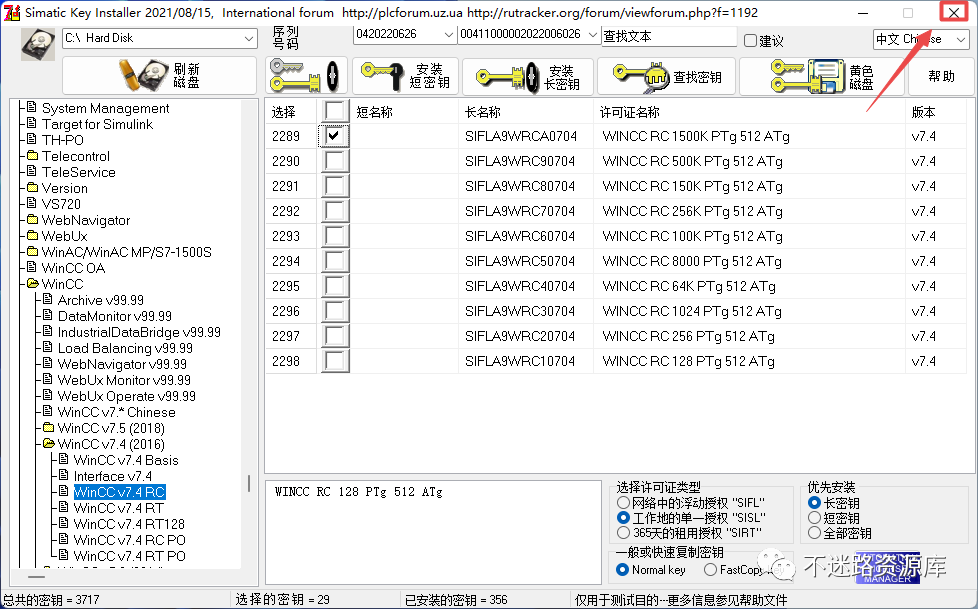Click document icon beside DataMonitor v99.99
Screen dimensions: 978x609
pyautogui.click(x=48, y=315)
